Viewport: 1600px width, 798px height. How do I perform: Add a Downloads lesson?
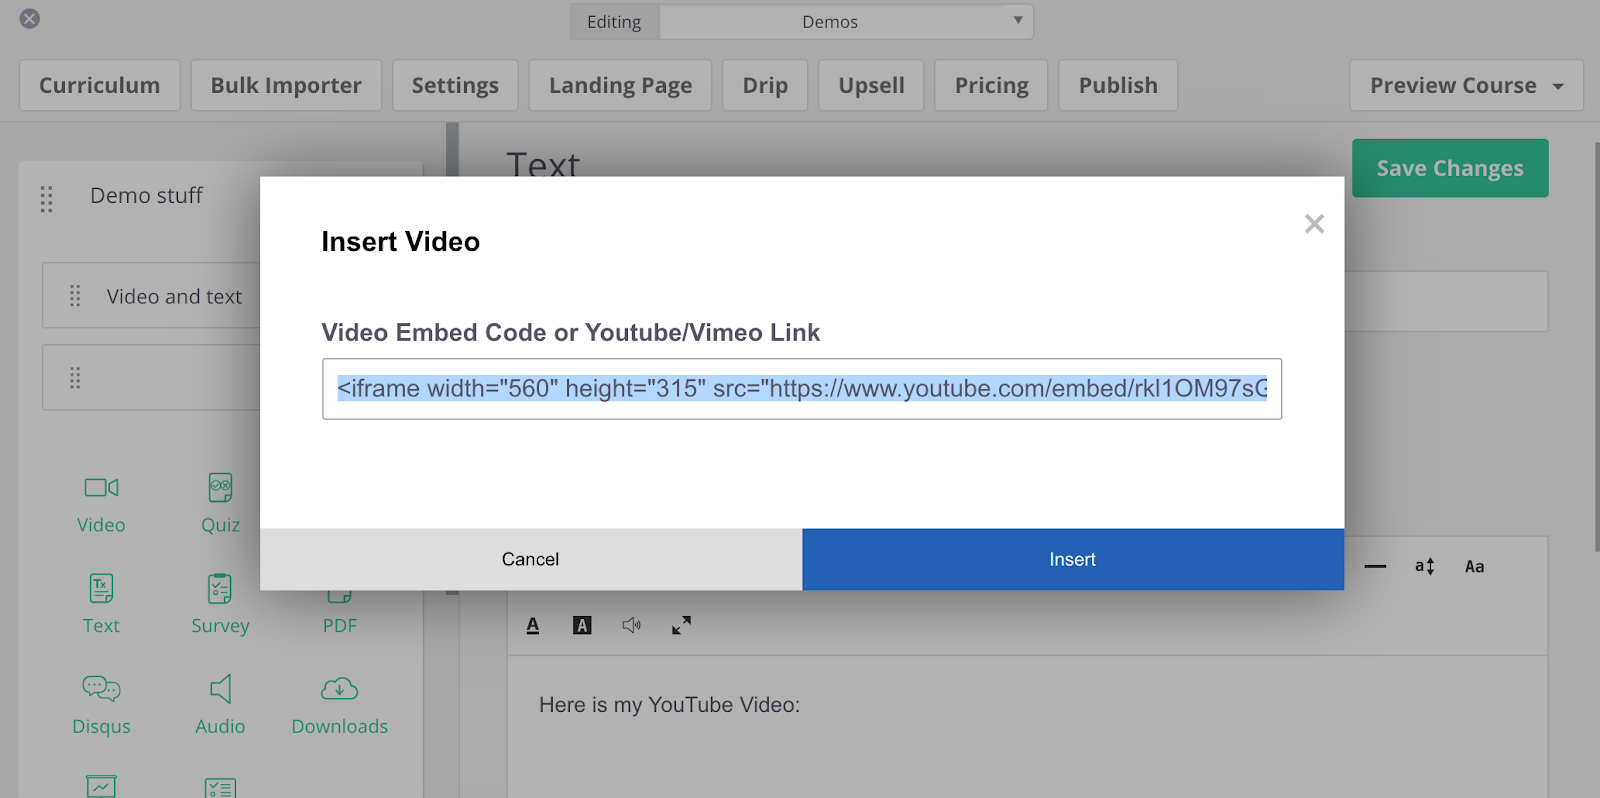click(x=340, y=705)
